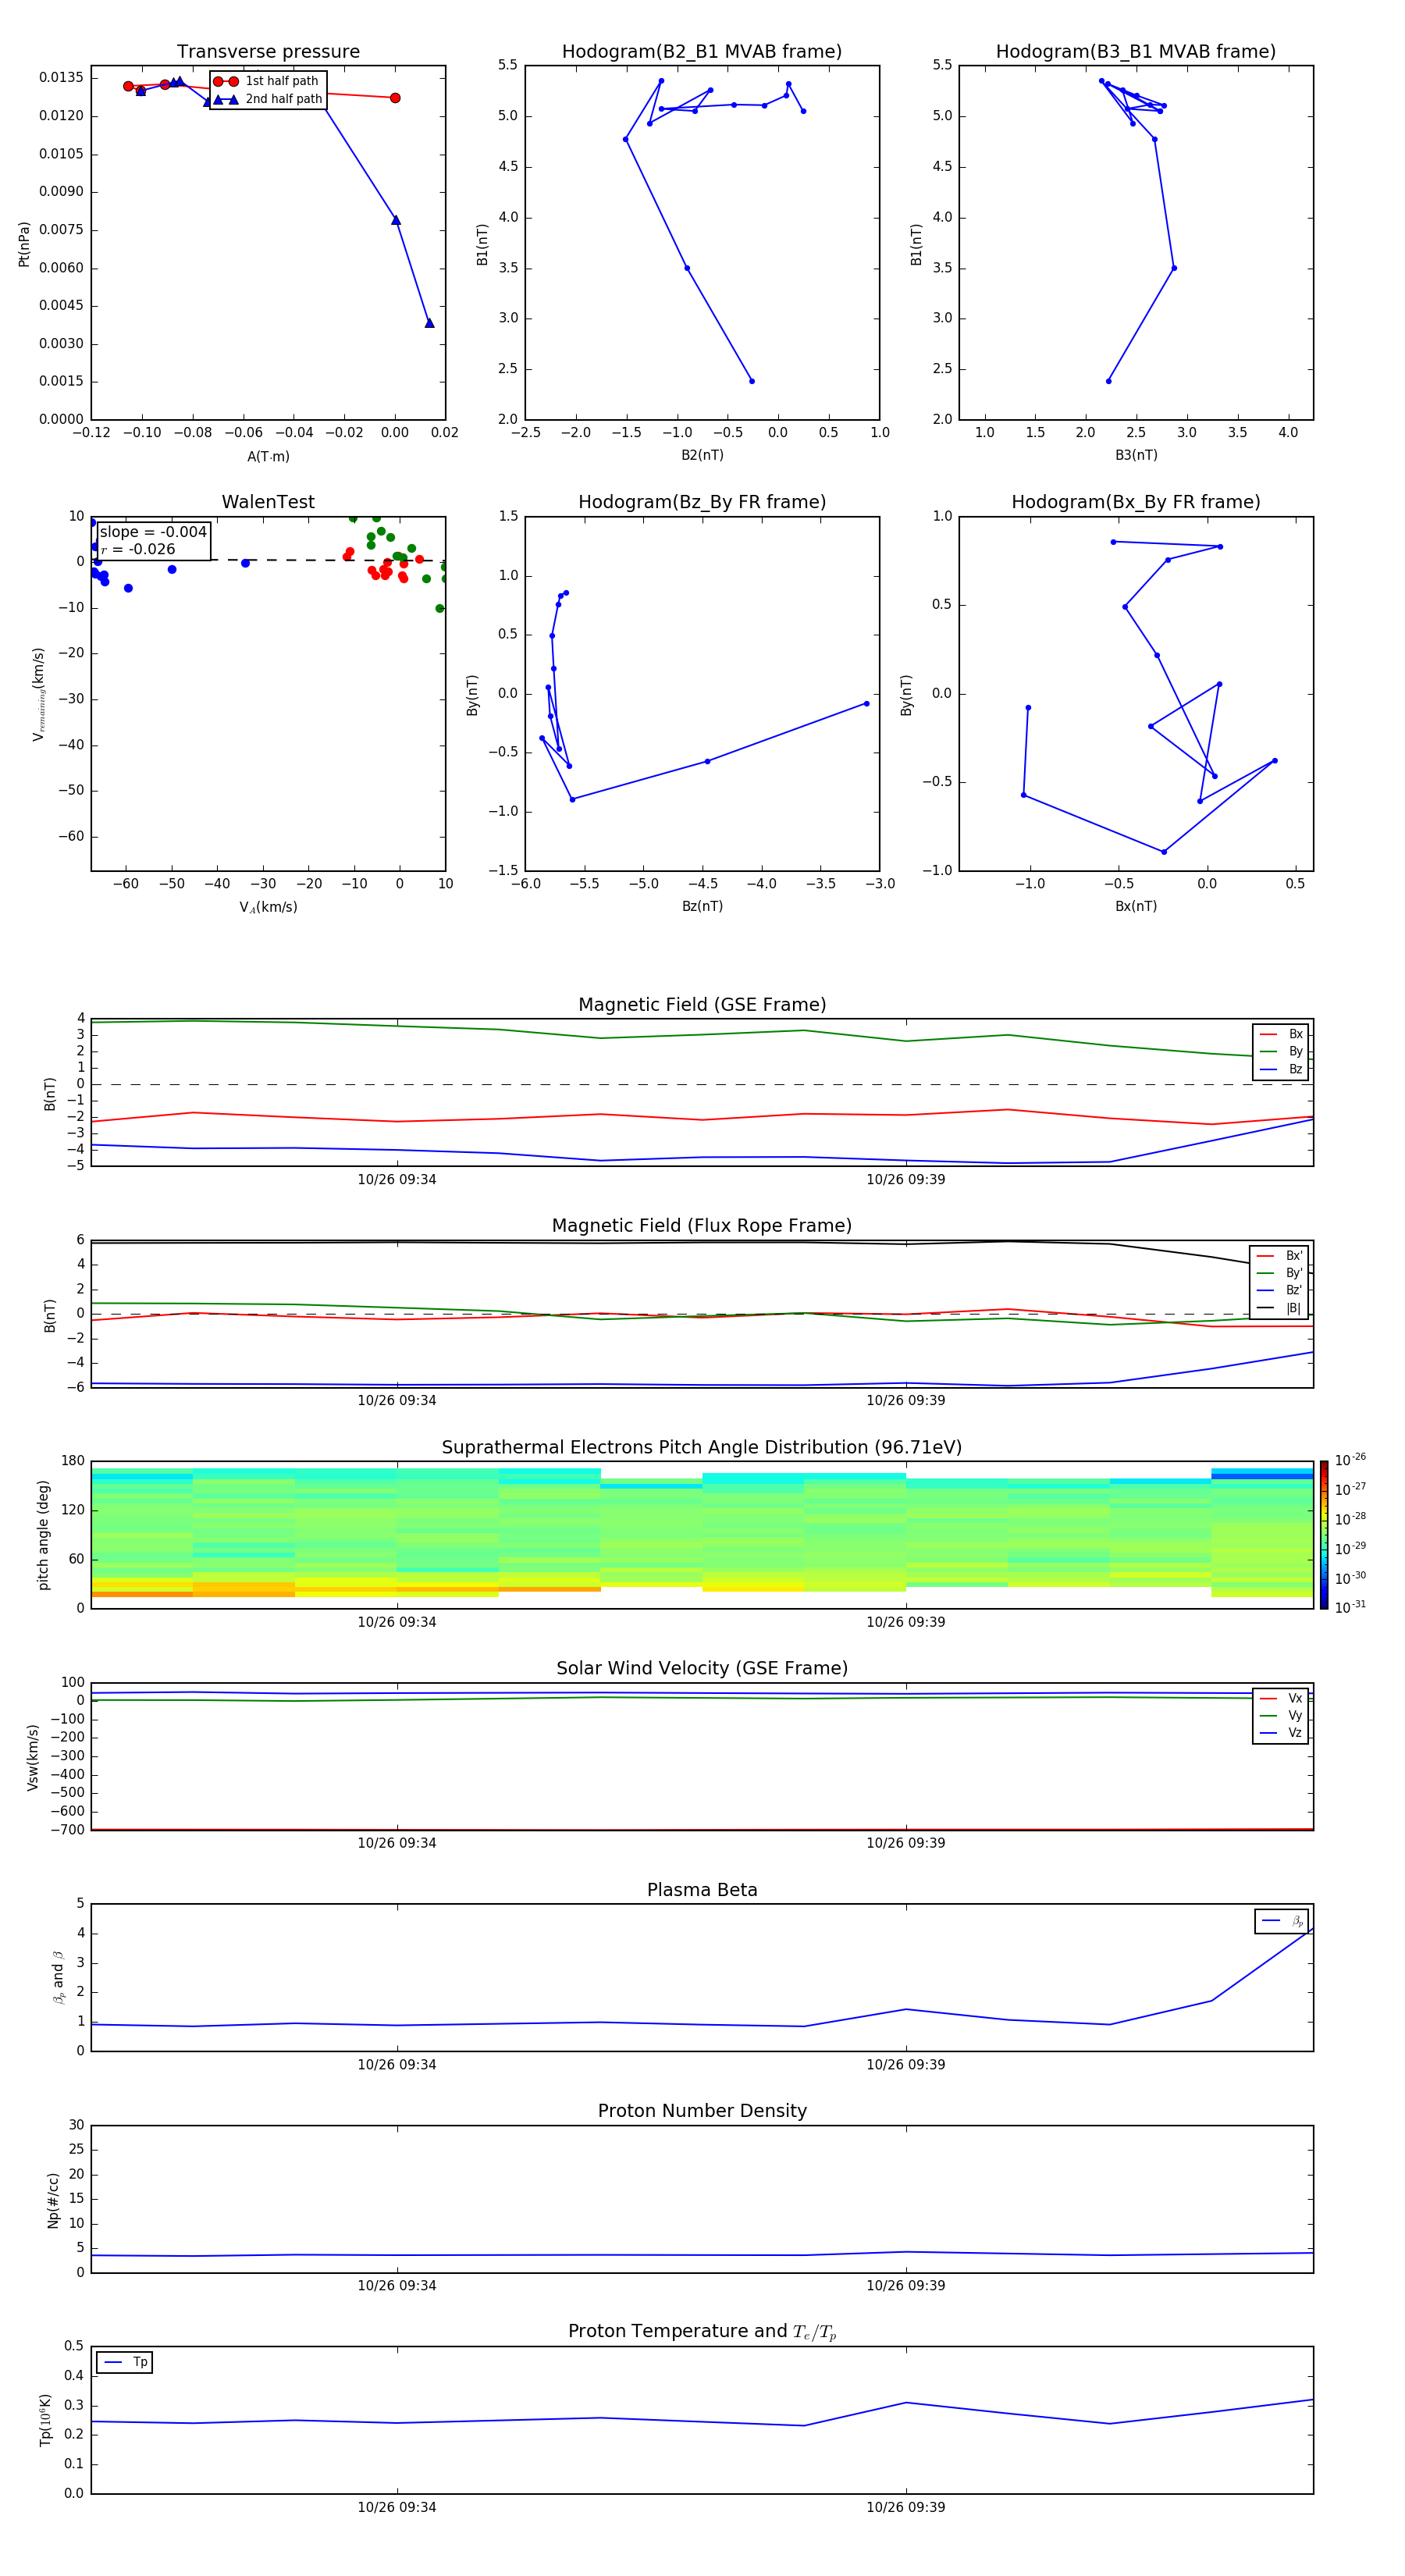Click the 'Hodogram(Bx_By FR frame)' title
Viewport: 1405px width, 2576px height.
pos(1136,502)
